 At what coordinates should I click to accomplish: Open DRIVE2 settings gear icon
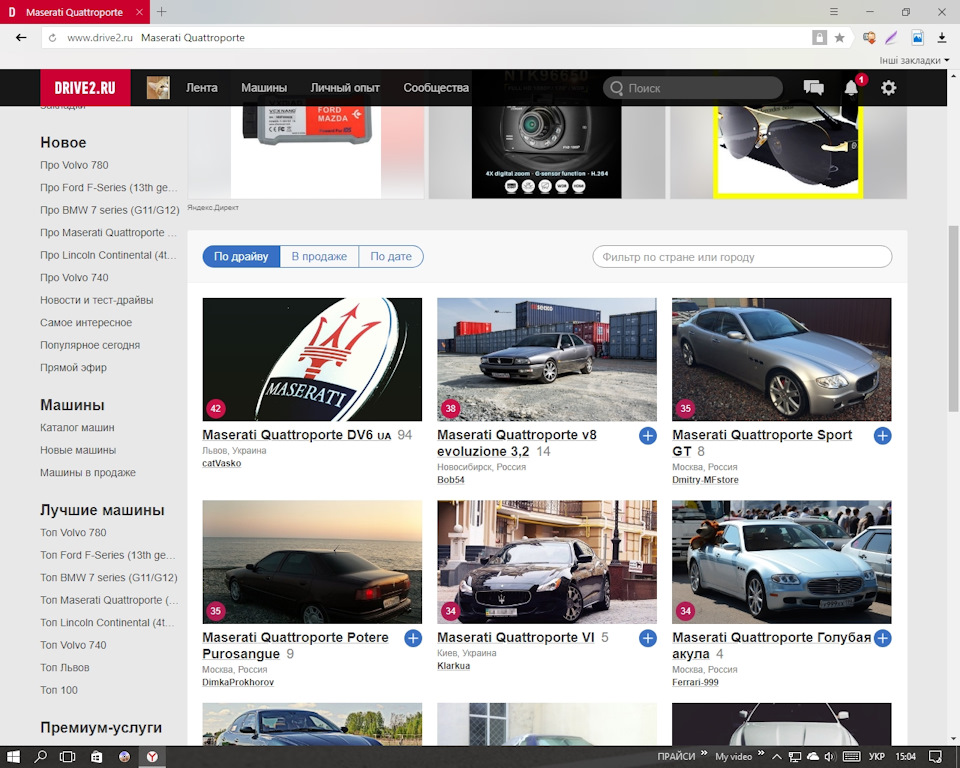tap(888, 88)
